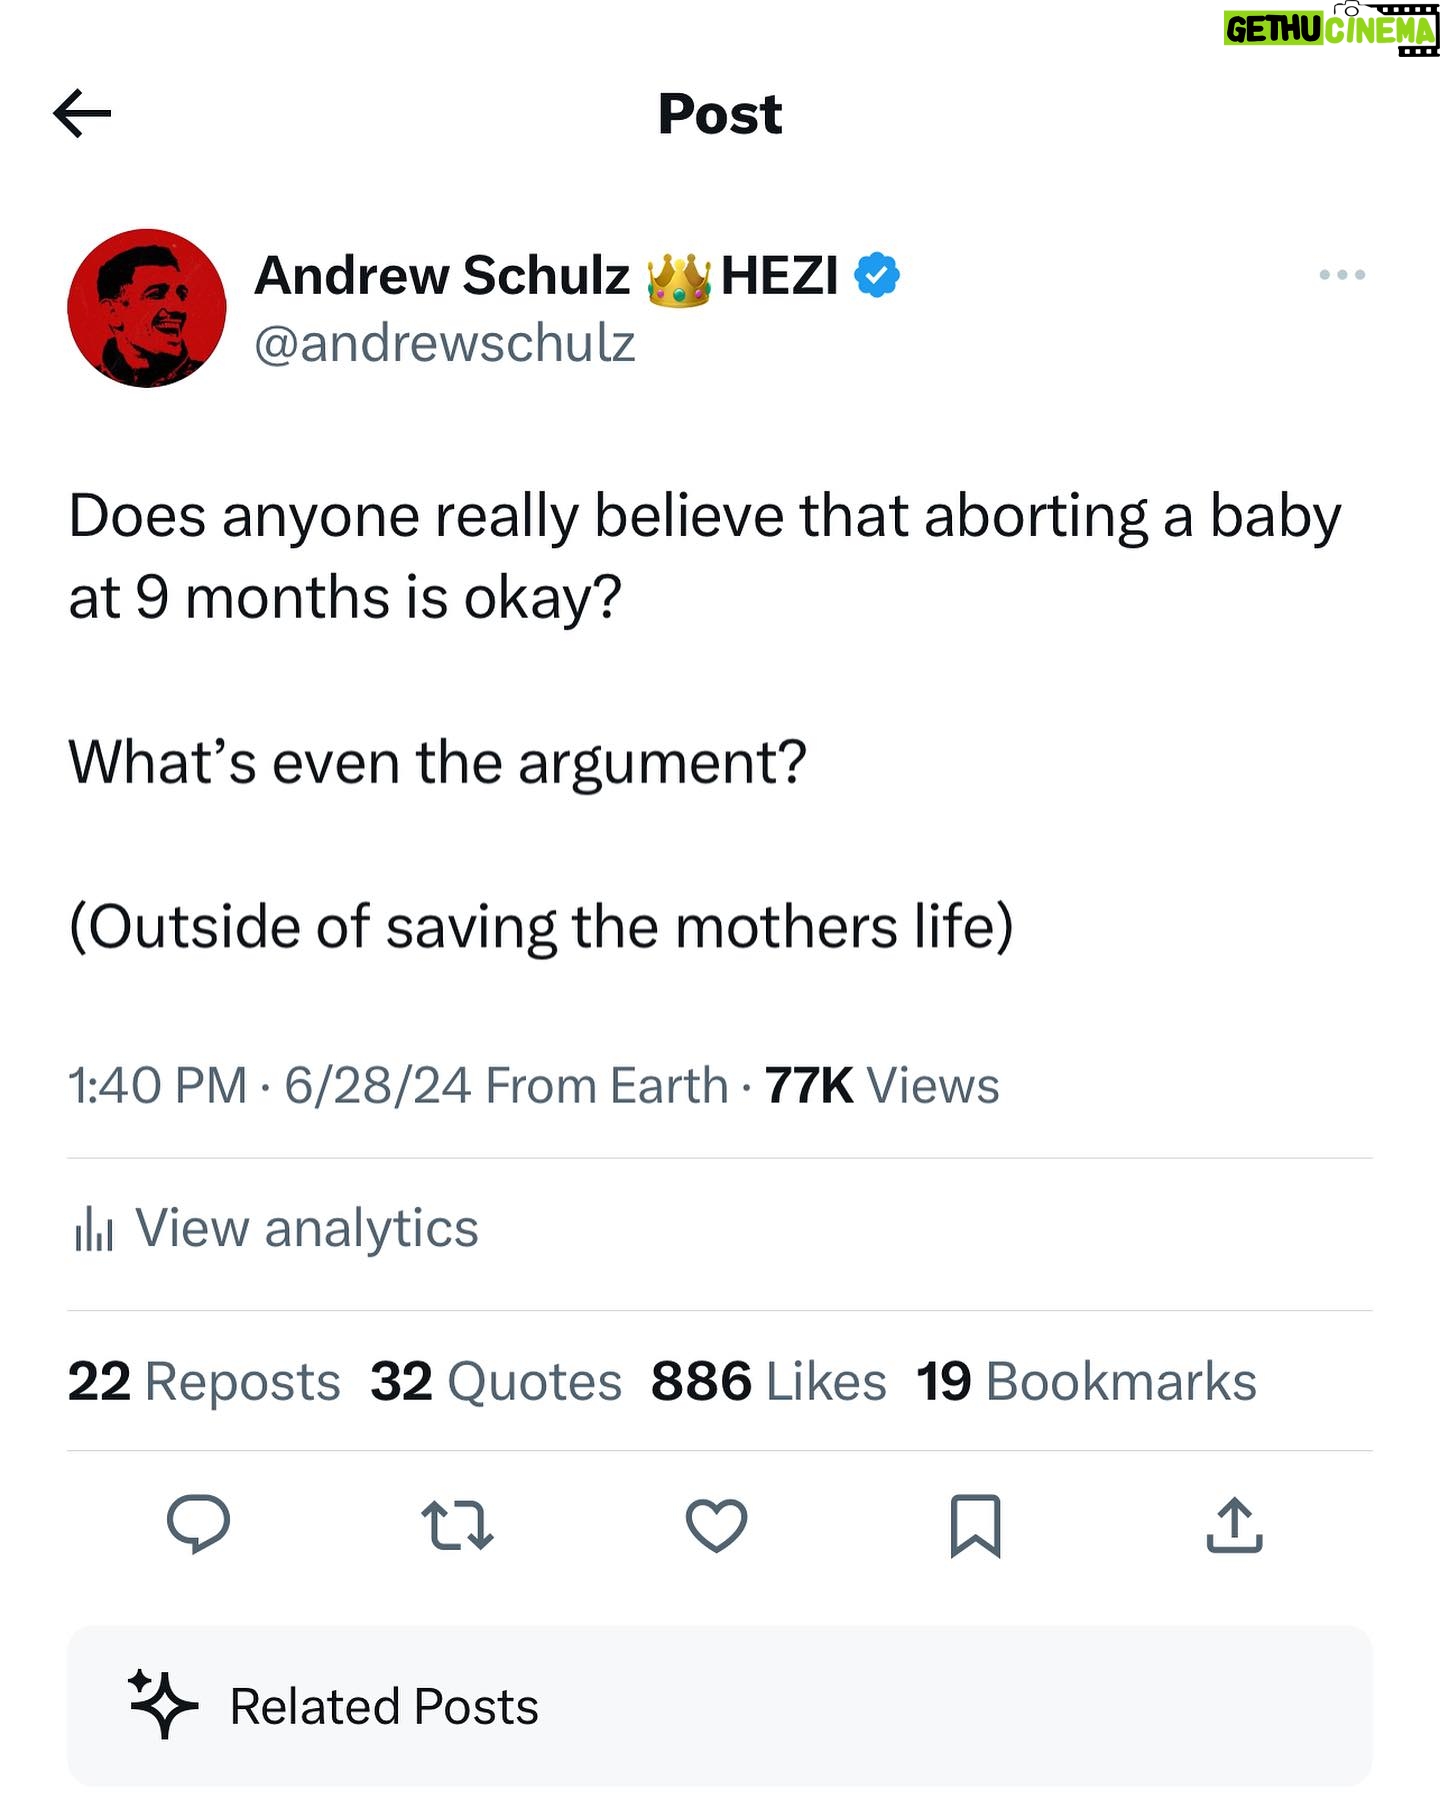View the 32 Quotes list
The image size is (1440, 1800).
point(496,1381)
